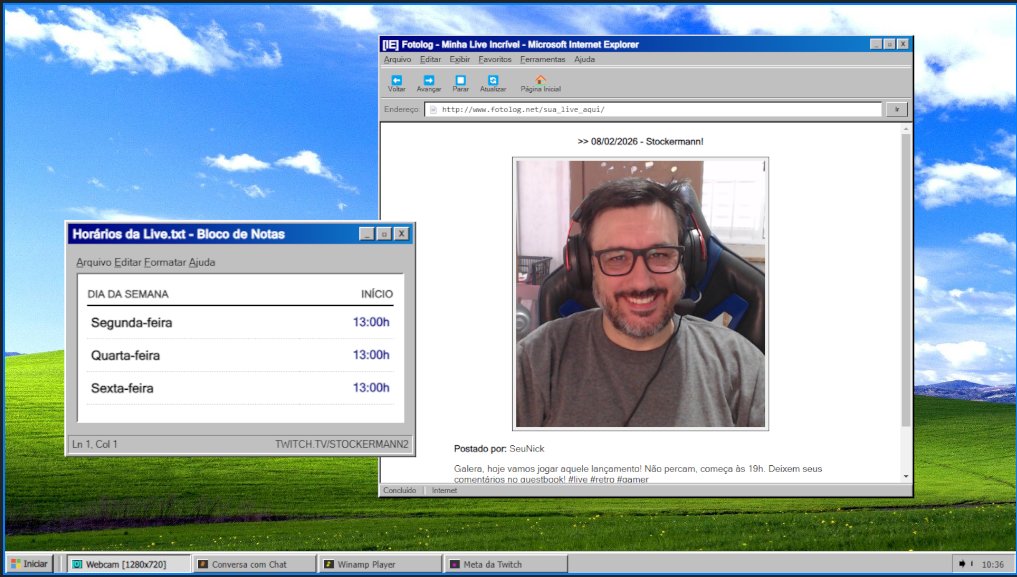Viewport: 1017px width, 577px height.
Task: Click the webcam icon on the taskbar
Action: coord(77,564)
